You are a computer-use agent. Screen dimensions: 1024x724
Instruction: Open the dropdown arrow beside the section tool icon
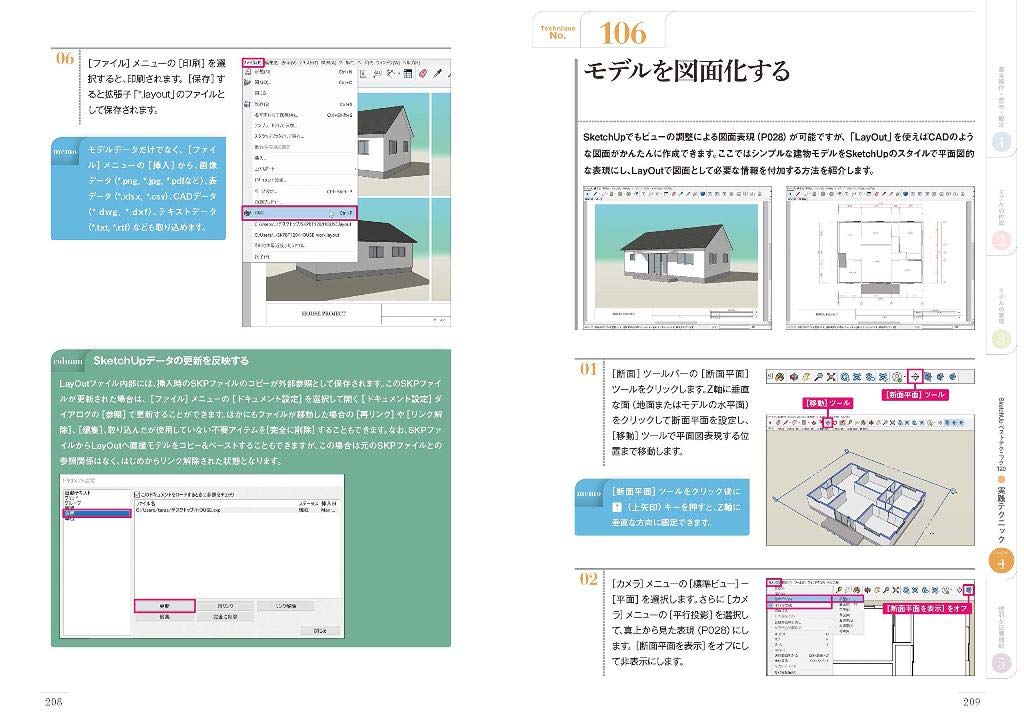click(905, 374)
